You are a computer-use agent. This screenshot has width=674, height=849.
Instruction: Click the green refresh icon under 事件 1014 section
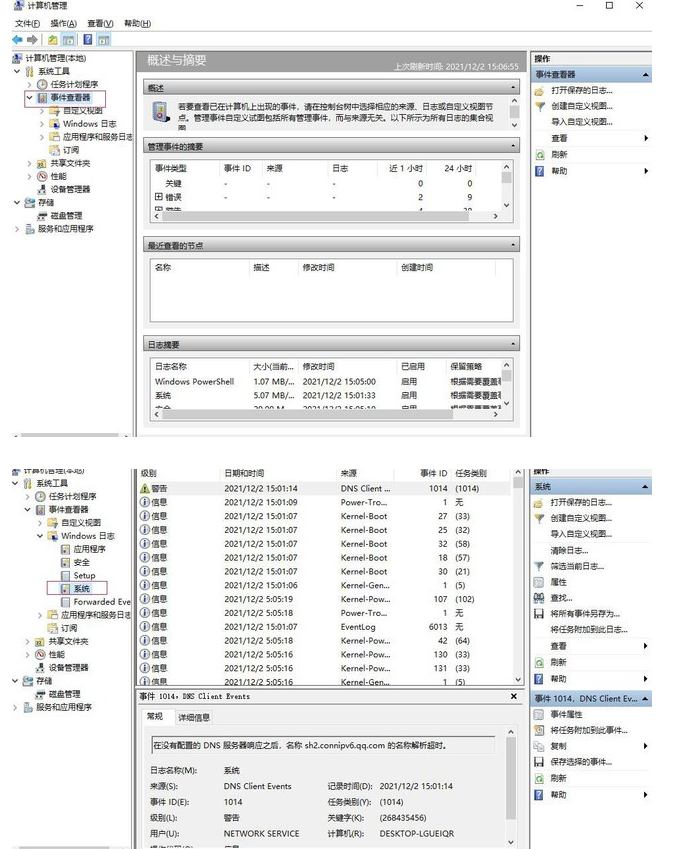click(539, 778)
